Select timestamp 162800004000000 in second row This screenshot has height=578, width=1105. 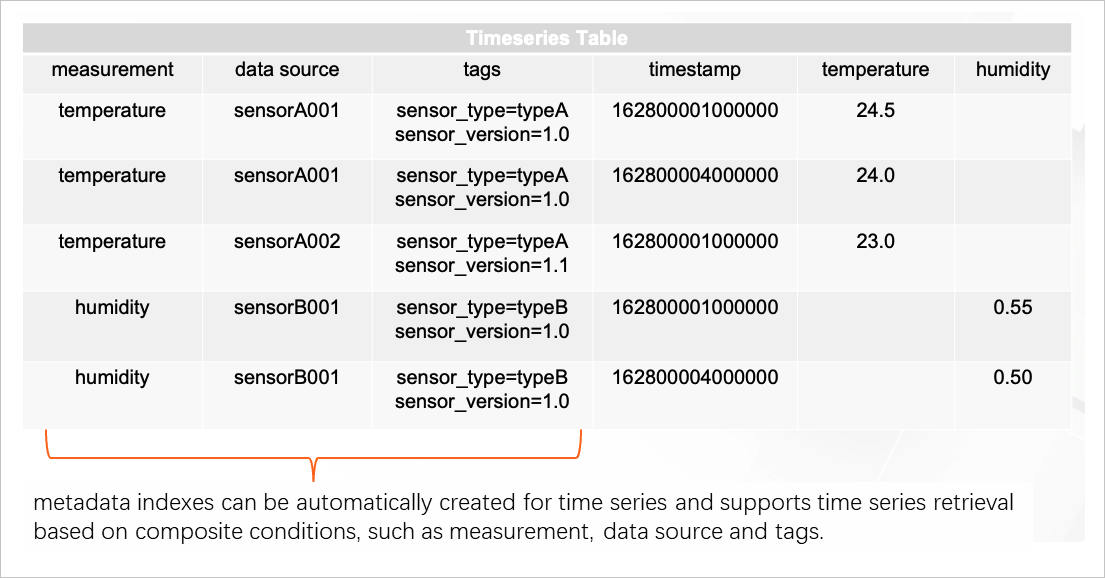695,175
